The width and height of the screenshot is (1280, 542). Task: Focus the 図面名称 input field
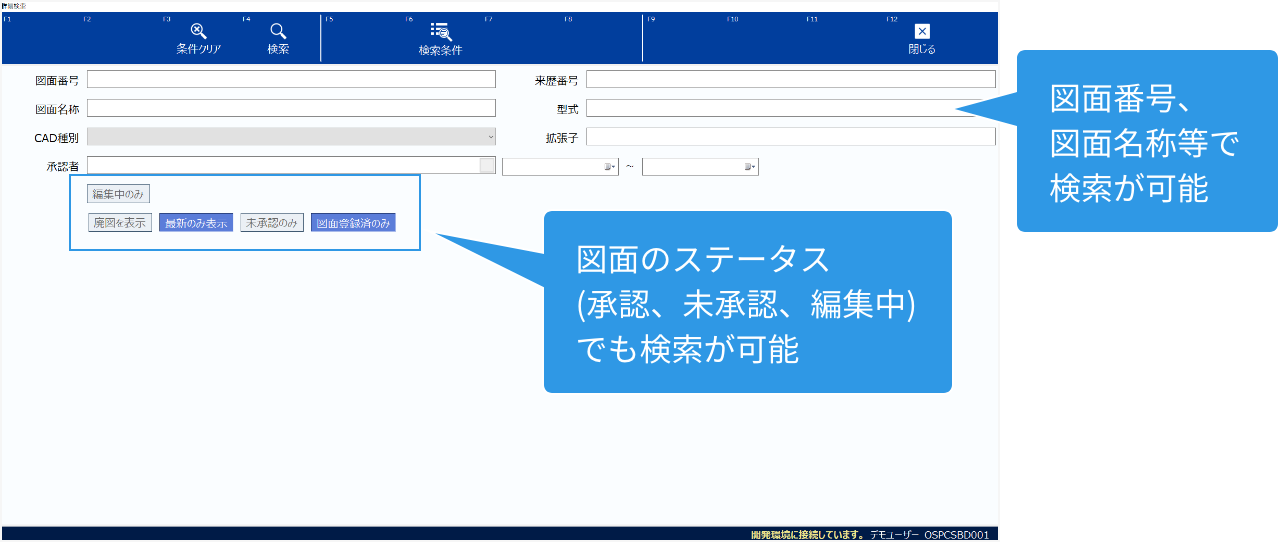pos(291,108)
